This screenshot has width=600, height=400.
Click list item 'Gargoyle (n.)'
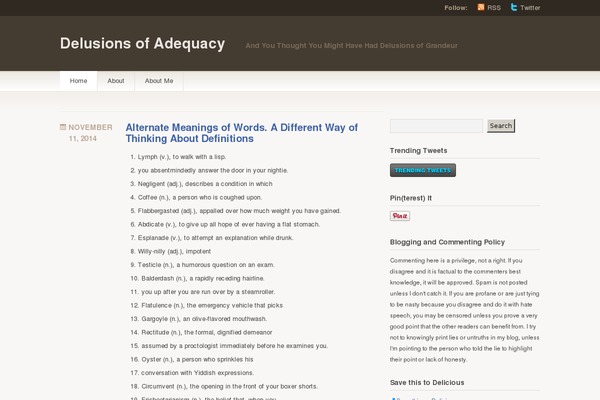point(204,319)
